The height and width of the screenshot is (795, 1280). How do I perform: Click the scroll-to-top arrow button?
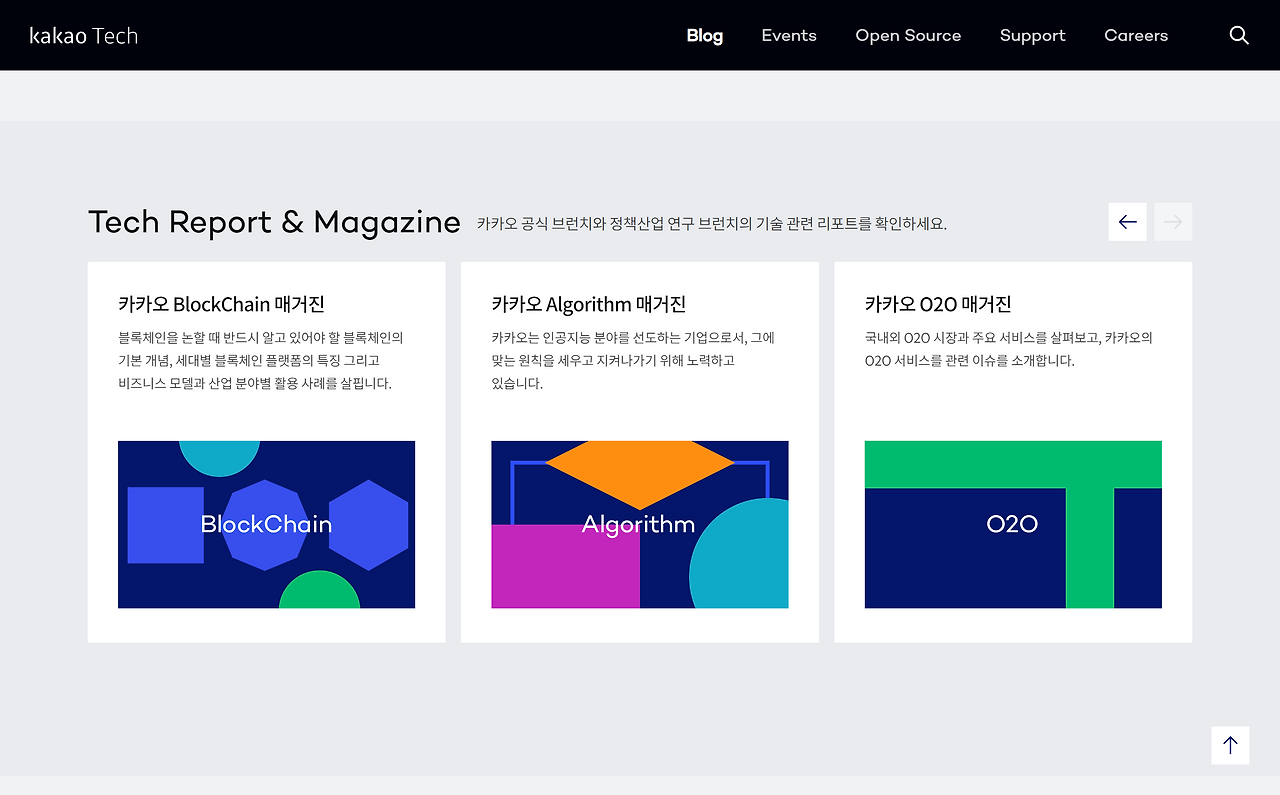1230,745
